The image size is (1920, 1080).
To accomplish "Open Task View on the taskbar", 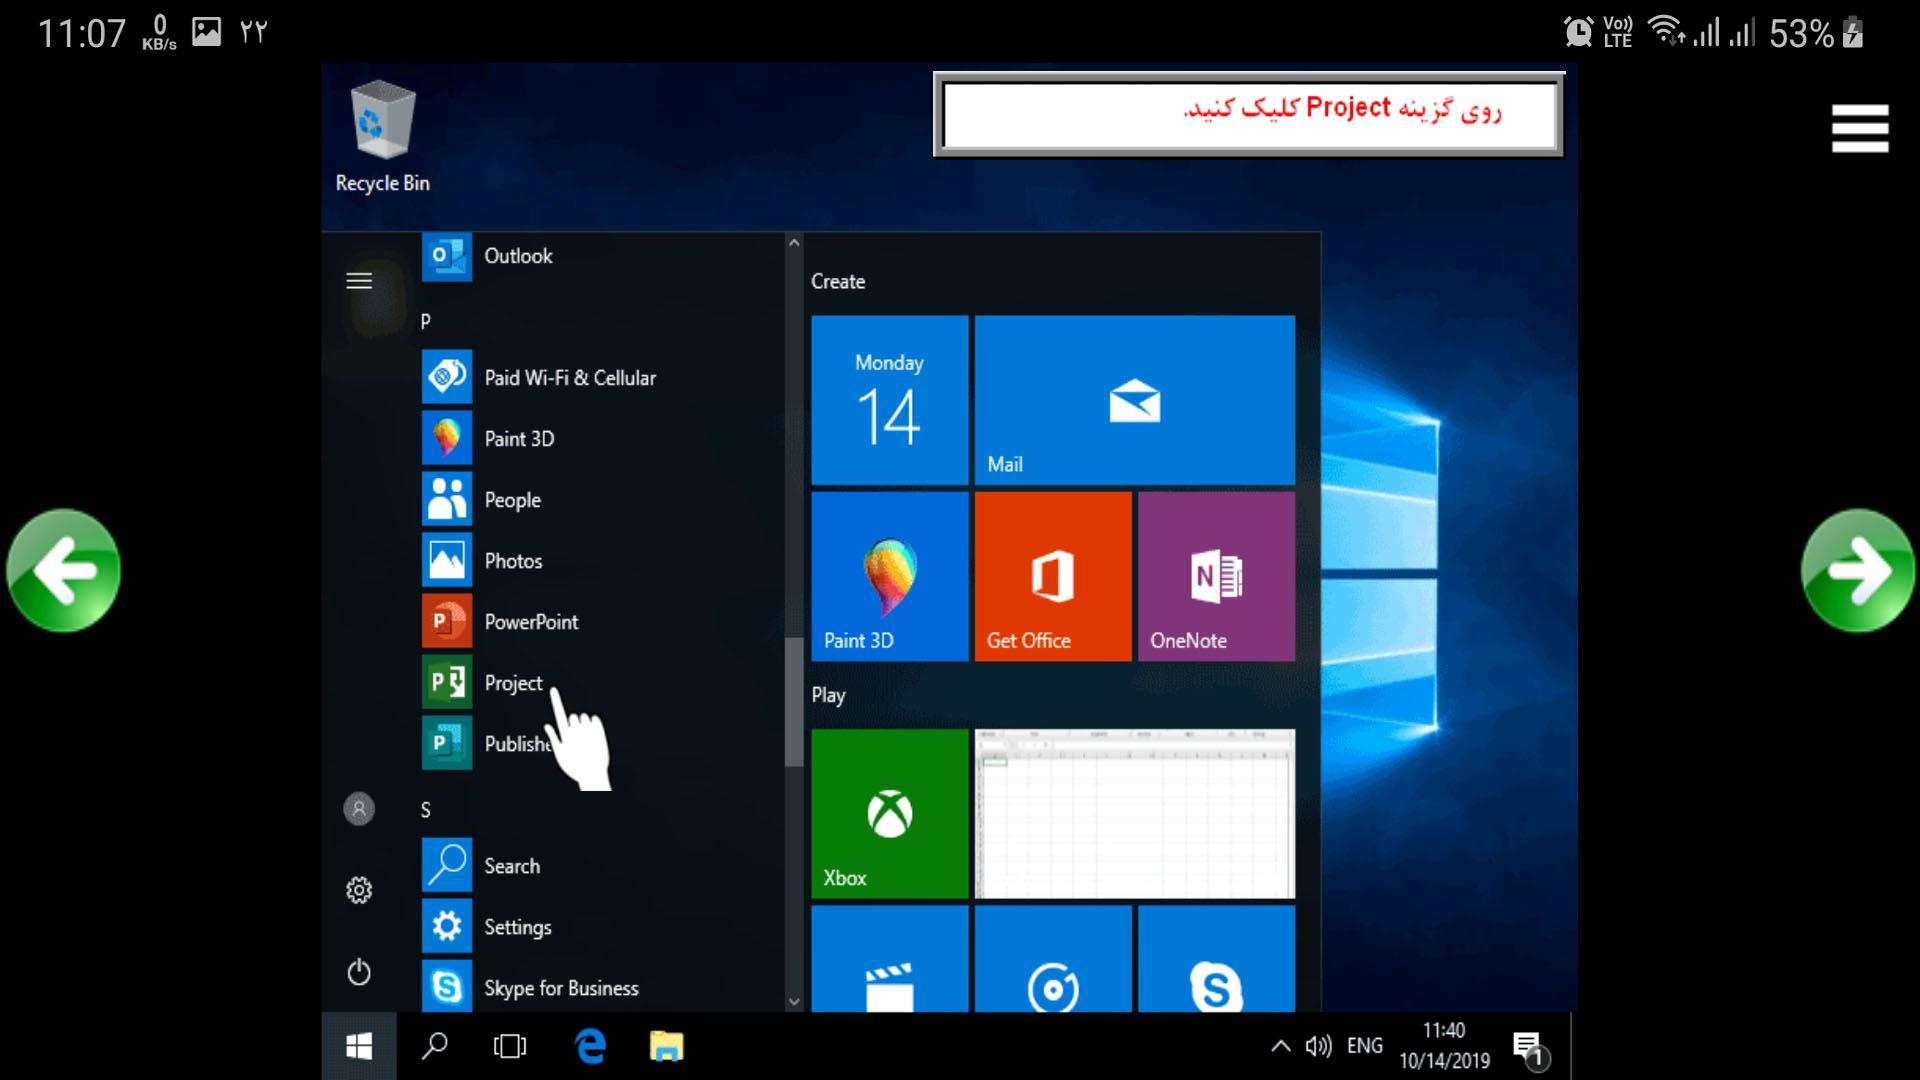I will click(x=509, y=1046).
